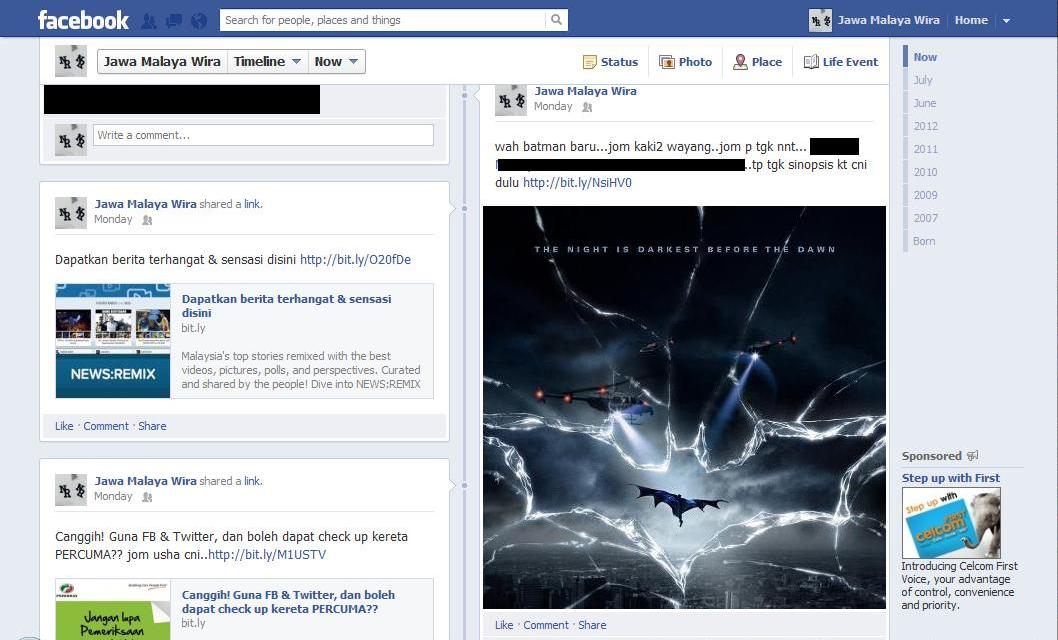Viewport: 1058px width, 640px height.
Task: Open link http://bit.ly/M1USTV
Action: pos(267,554)
